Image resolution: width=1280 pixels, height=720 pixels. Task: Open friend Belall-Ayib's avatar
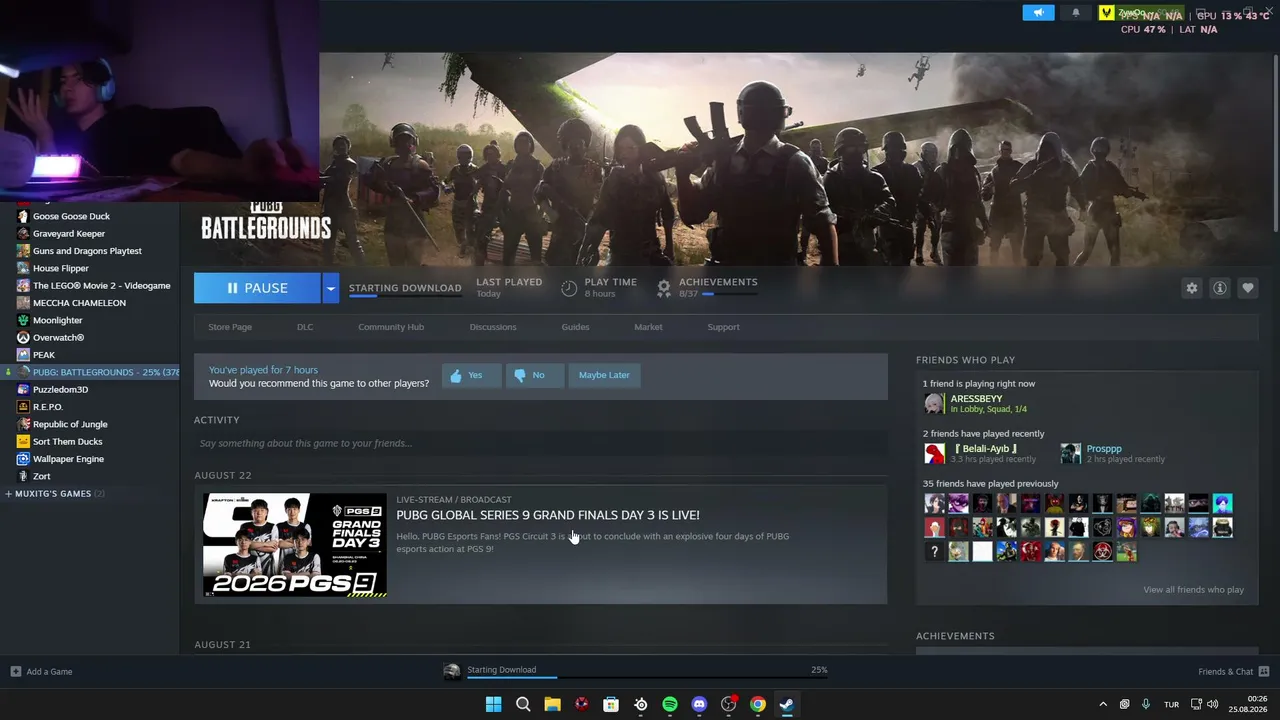(934, 454)
